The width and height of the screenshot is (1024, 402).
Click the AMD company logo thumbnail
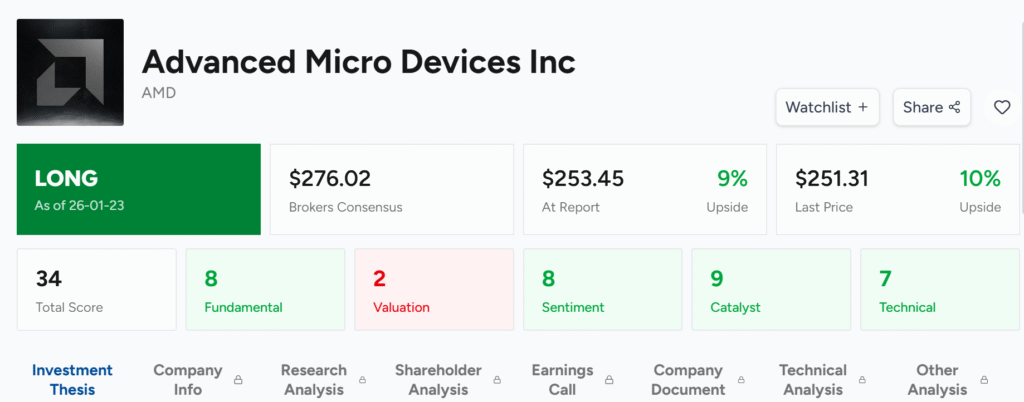pos(70,72)
